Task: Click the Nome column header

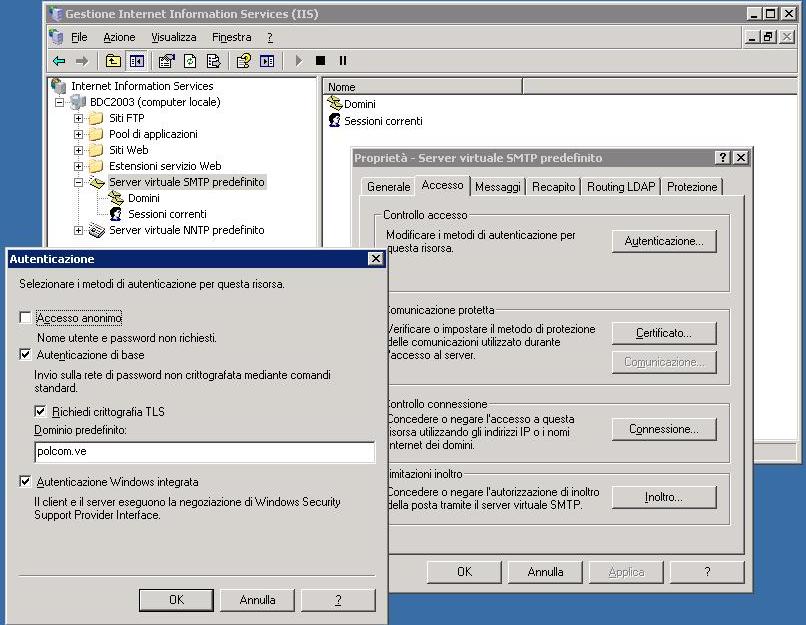Action: point(423,86)
